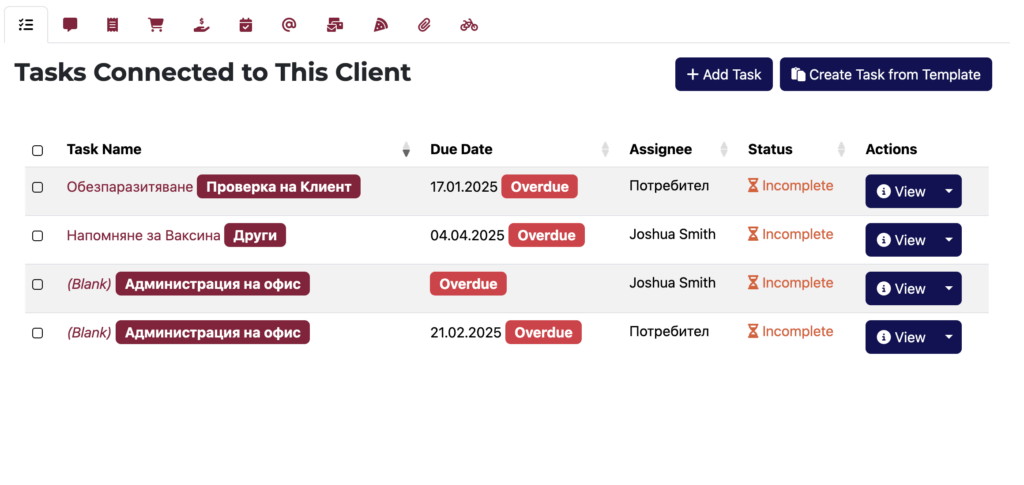Viewport: 1024px width, 485px height.
Task: Open View dropdown caret for Напомняне за Ваксина
Action: click(948, 240)
